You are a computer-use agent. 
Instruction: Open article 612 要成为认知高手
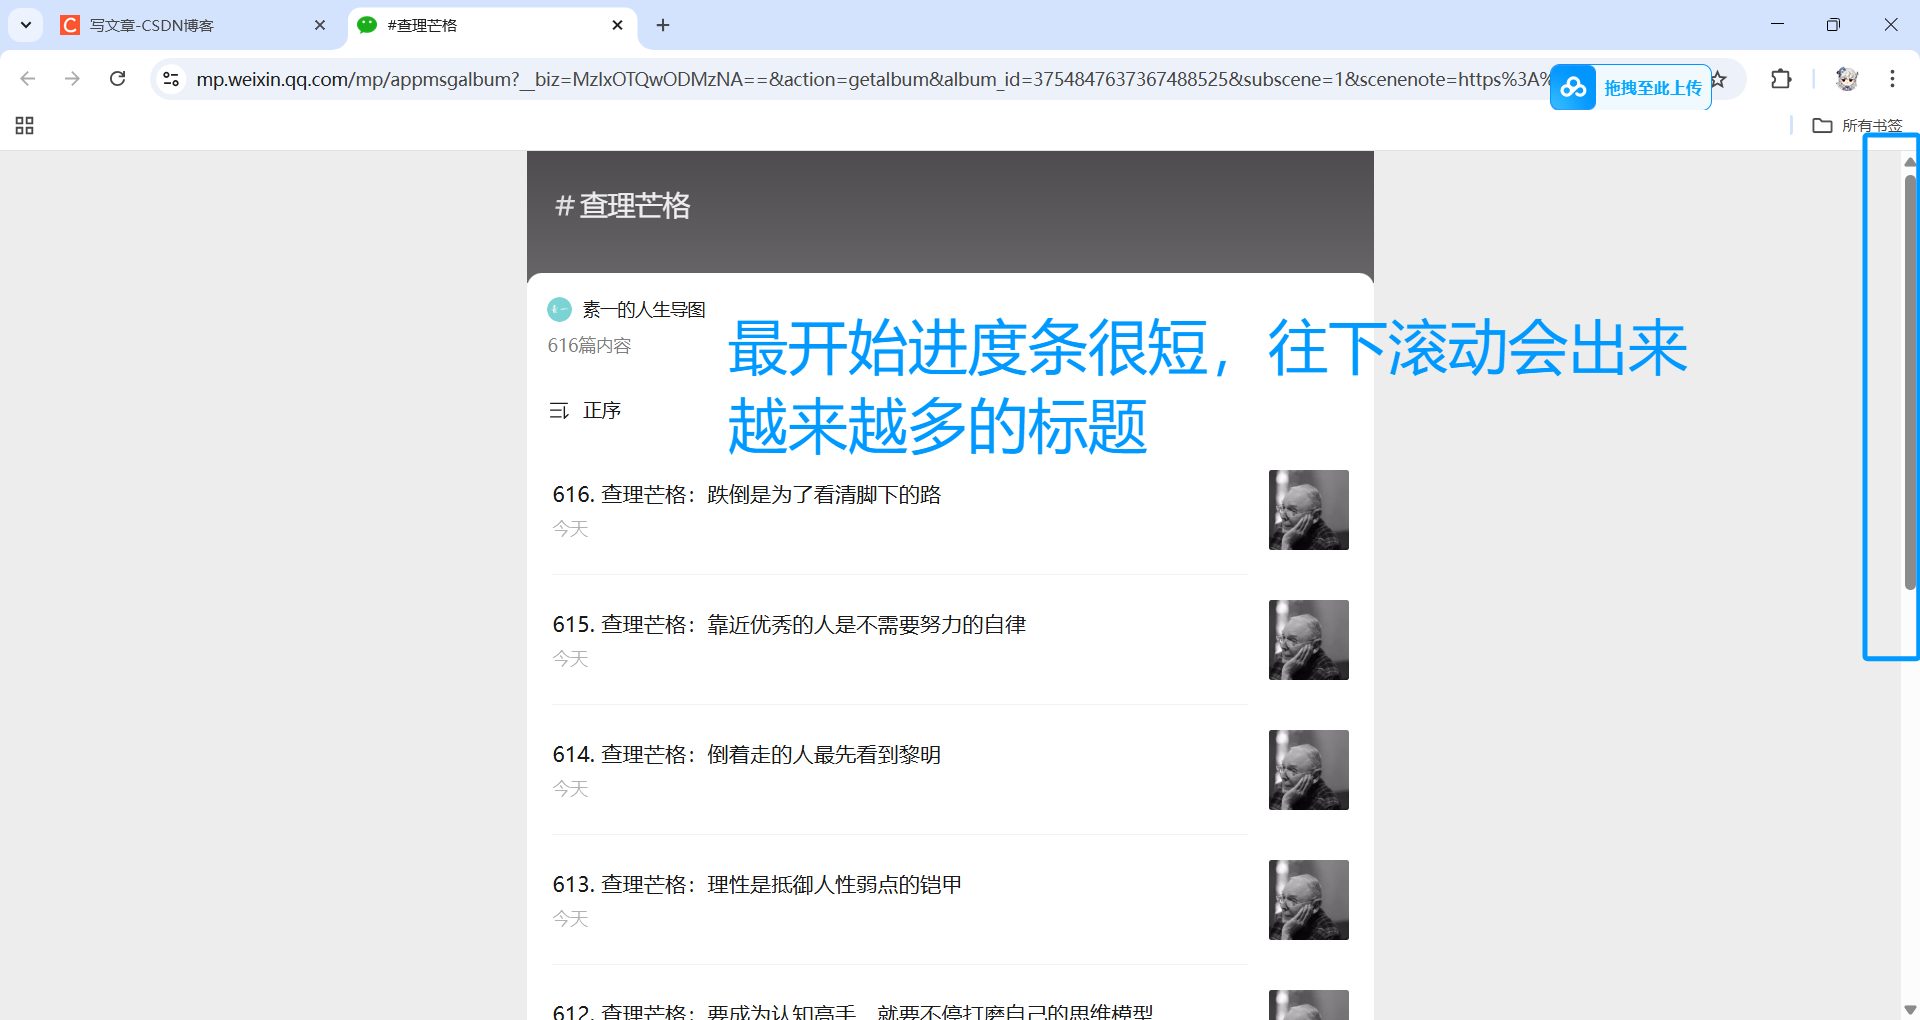[x=853, y=1010]
